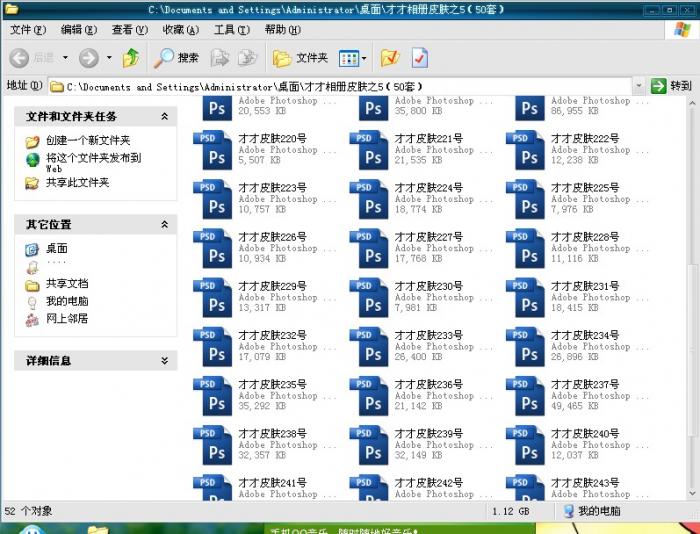This screenshot has height=534, width=700.
Task: Select the 才才皮肤228号 PSD file icon
Action: pyautogui.click(x=525, y=248)
